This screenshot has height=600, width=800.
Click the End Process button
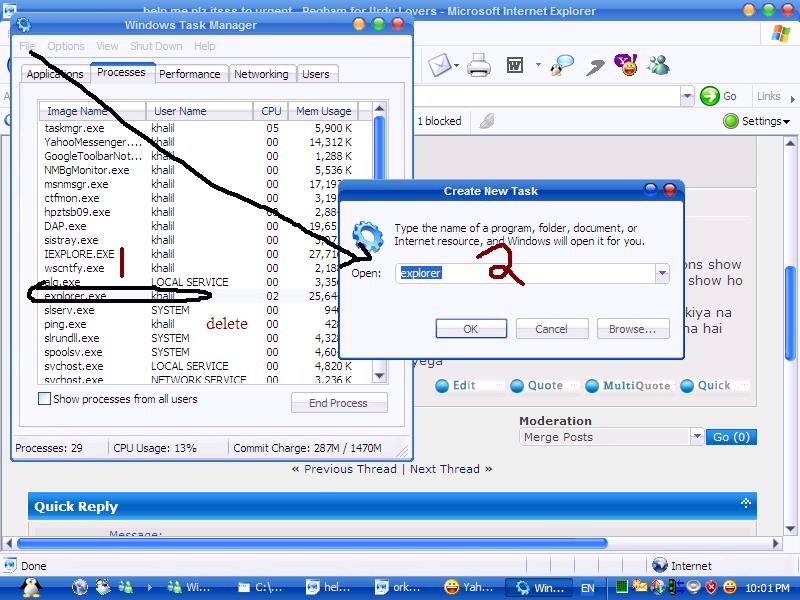click(339, 403)
